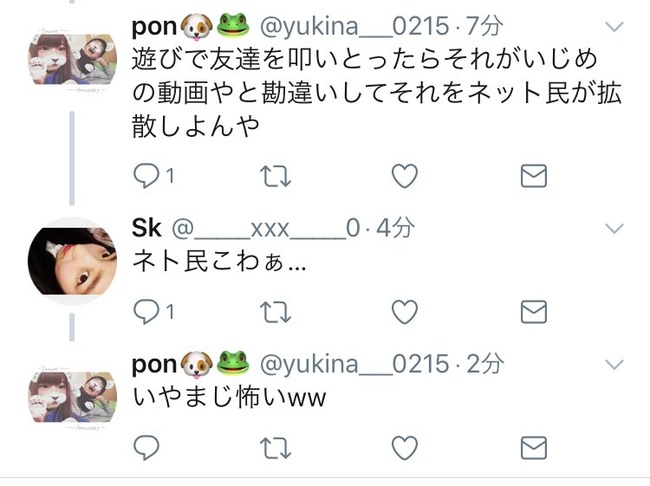Viewport: 650px width, 486px height.
Task: Like Sk's tweet posted 4分 ago
Action: click(x=405, y=312)
